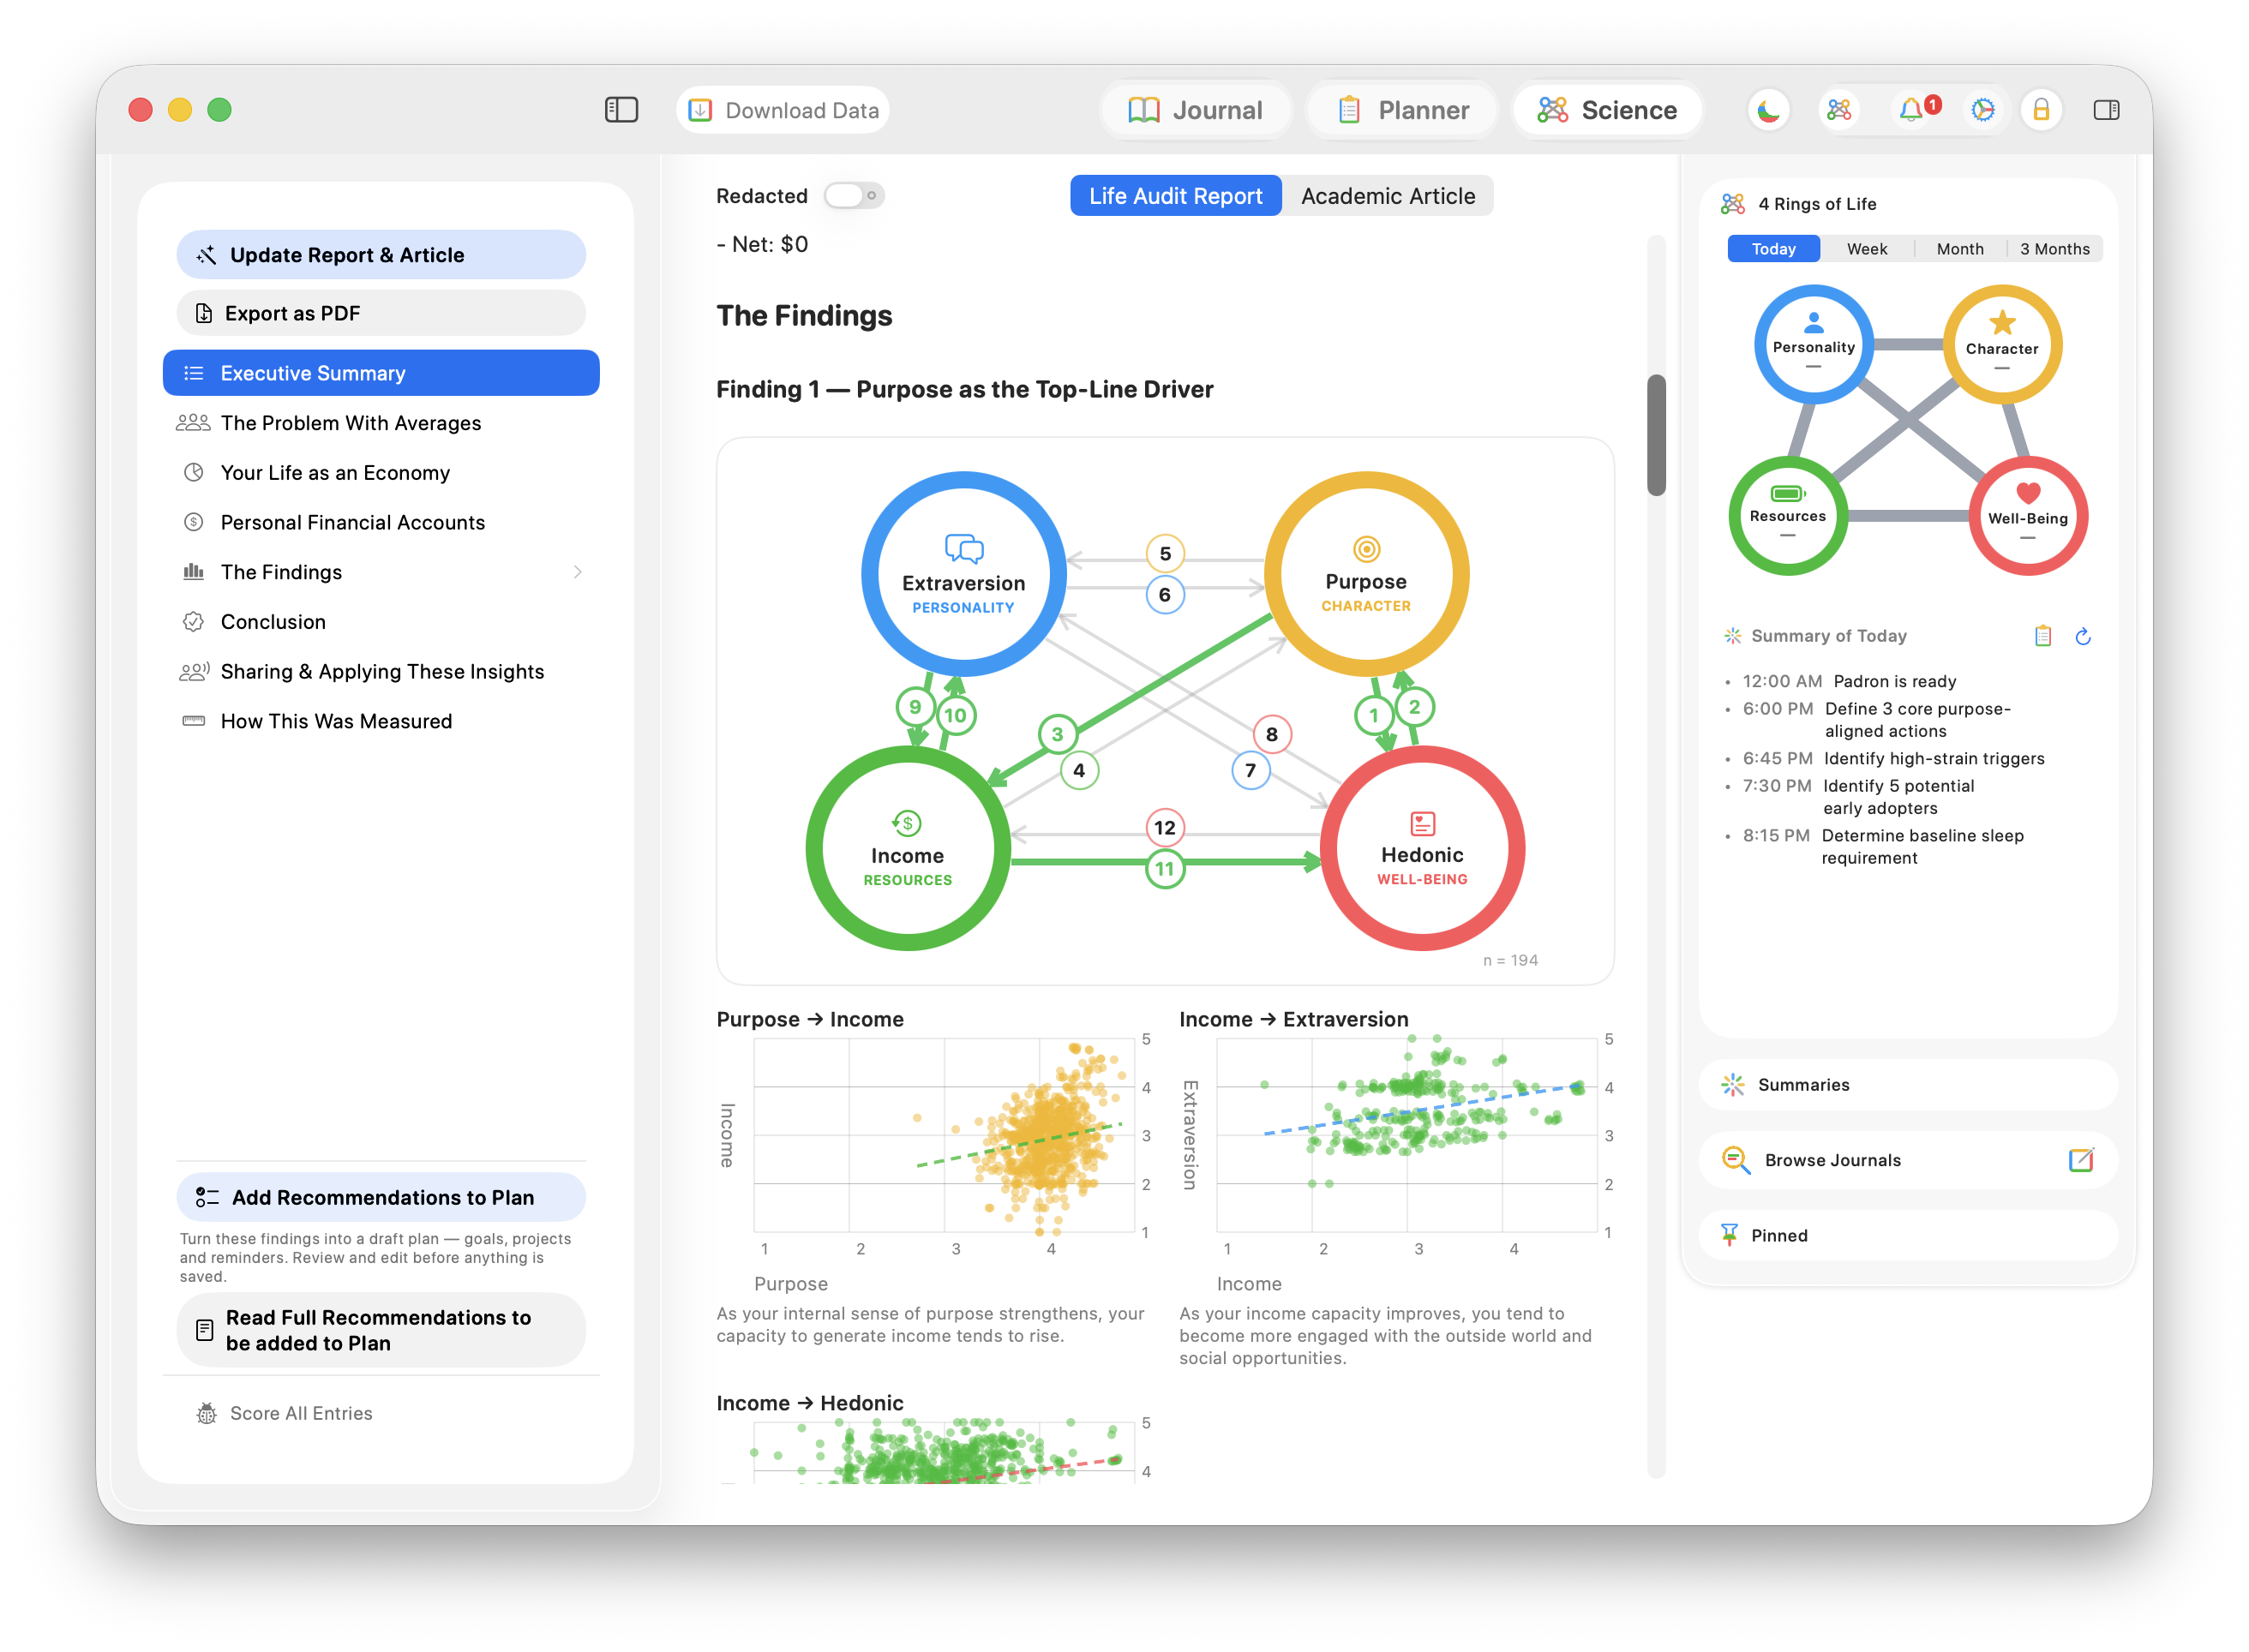This screenshot has height=1652, width=2249.
Task: Click the Download Data button
Action: coord(783,110)
